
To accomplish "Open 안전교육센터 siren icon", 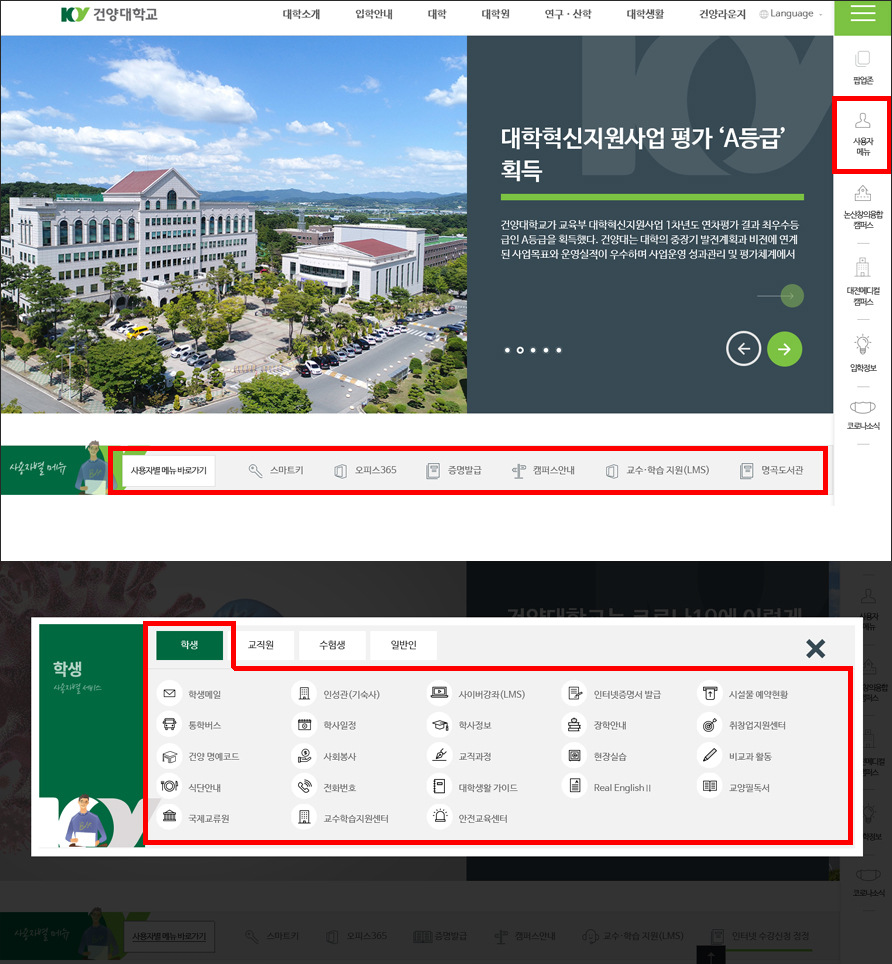I will coord(439,818).
